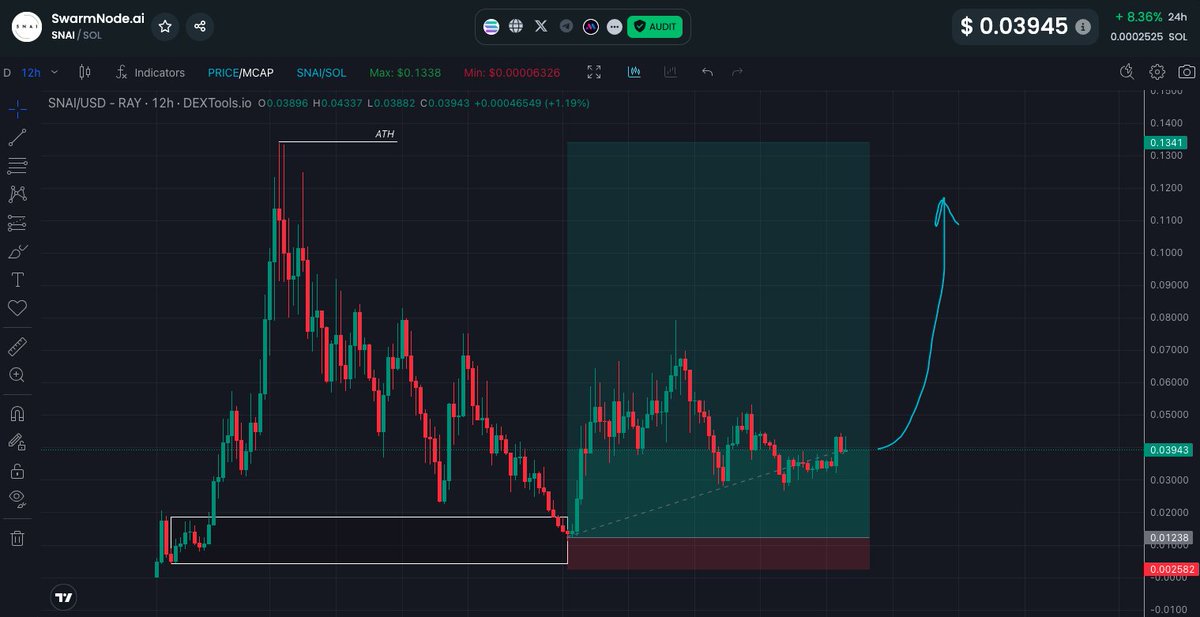The width and height of the screenshot is (1200, 617).
Task: Open the 12h interval dropdown
Action: (x=31, y=73)
